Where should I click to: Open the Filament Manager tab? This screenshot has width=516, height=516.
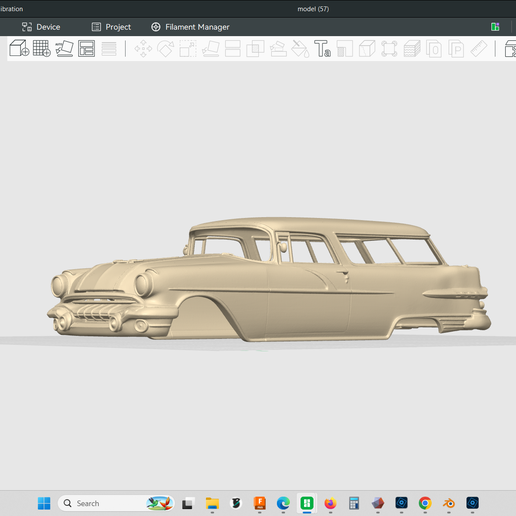[x=190, y=27]
